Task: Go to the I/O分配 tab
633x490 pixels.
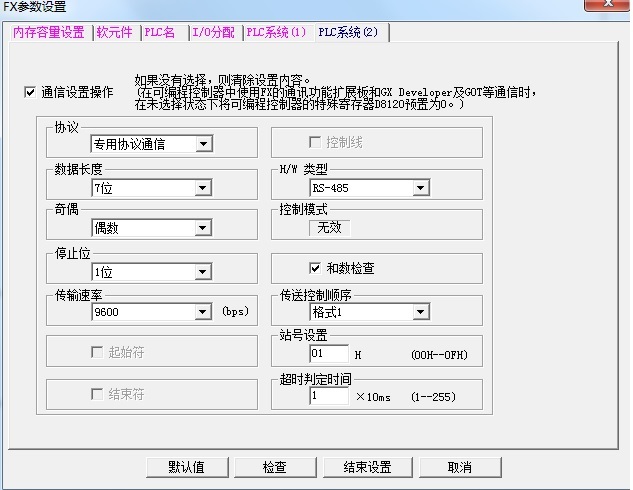Action: [x=213, y=32]
